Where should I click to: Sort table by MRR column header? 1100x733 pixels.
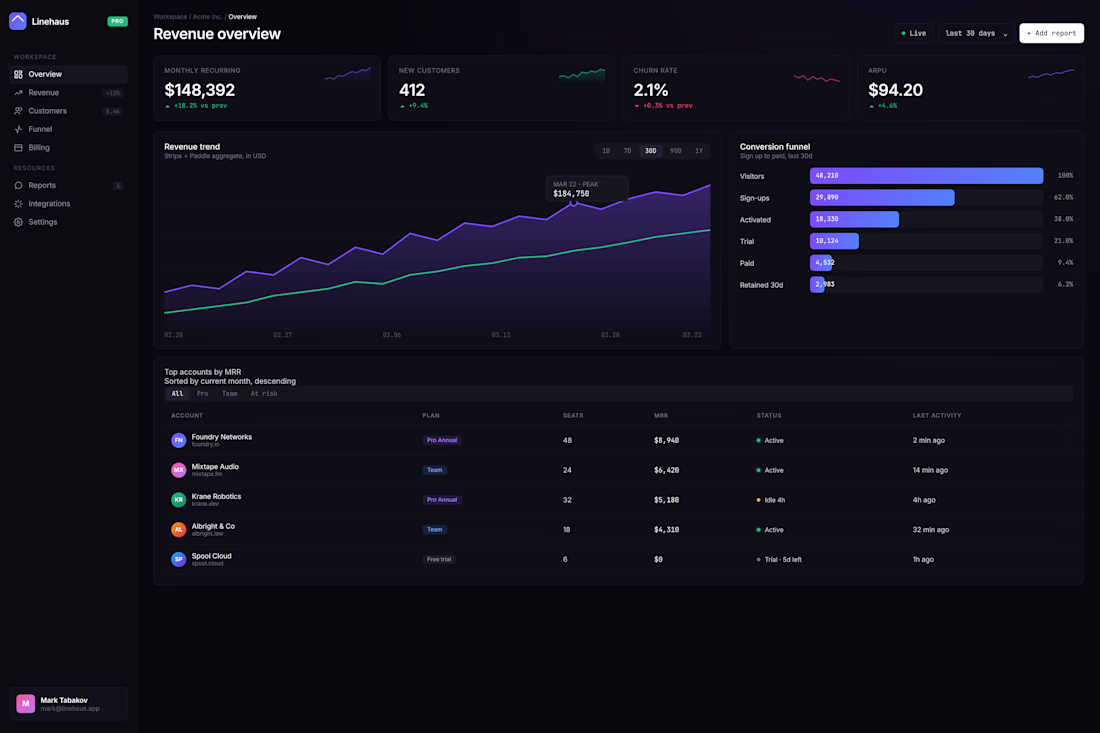[661, 415]
